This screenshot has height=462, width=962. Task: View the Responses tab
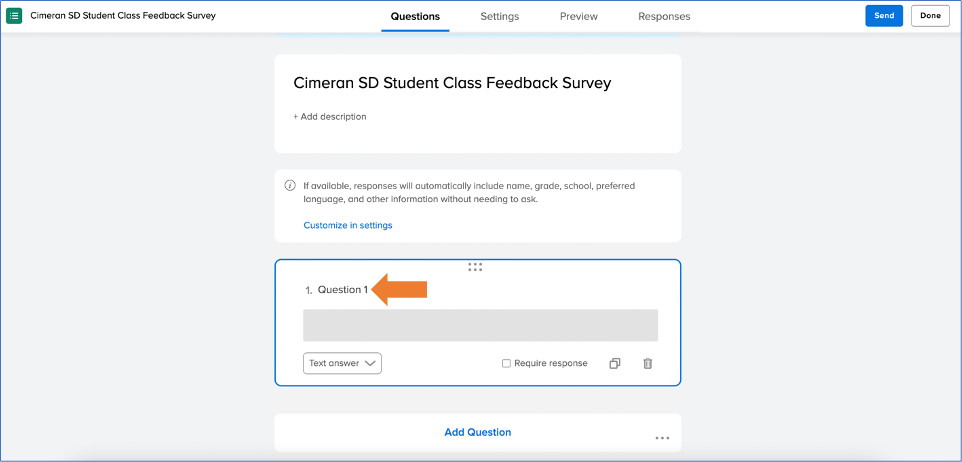click(664, 17)
